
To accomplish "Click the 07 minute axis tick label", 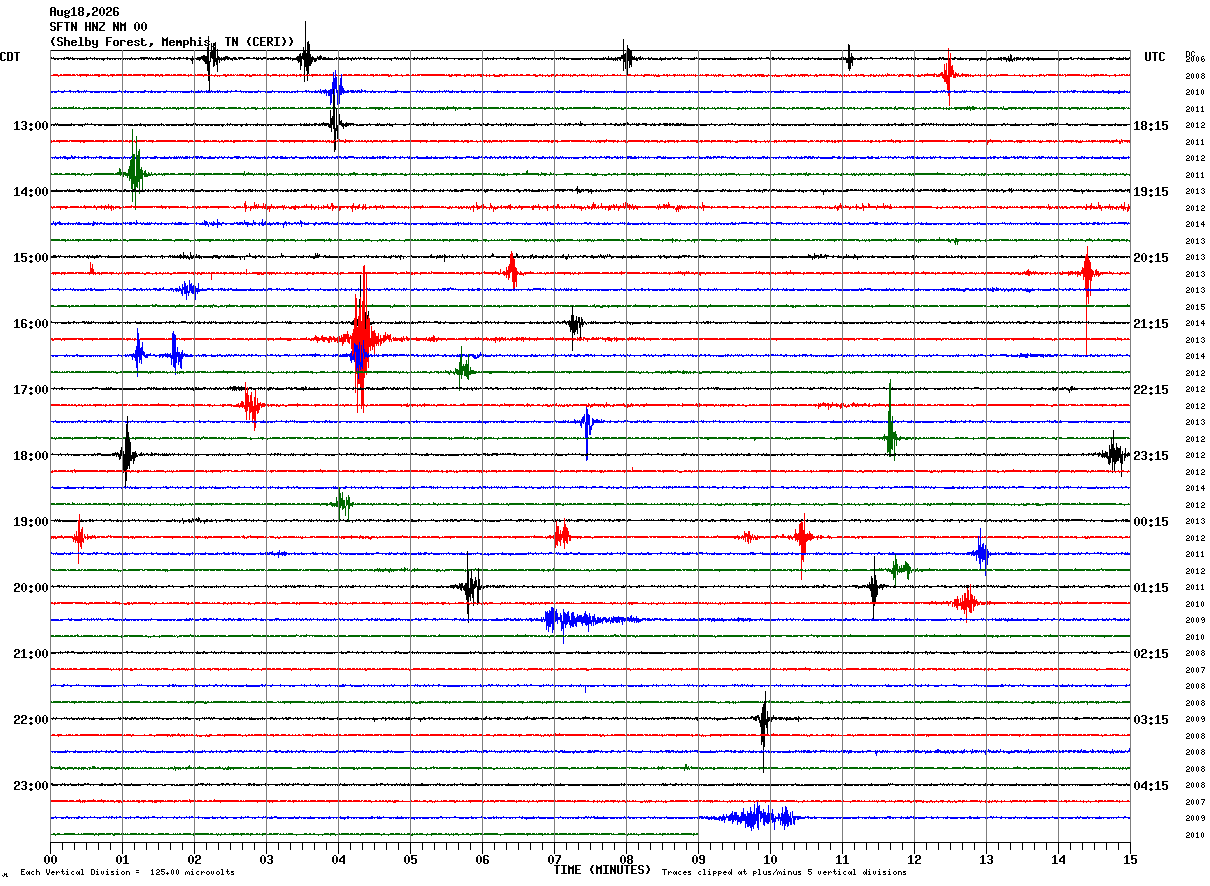I will (554, 859).
